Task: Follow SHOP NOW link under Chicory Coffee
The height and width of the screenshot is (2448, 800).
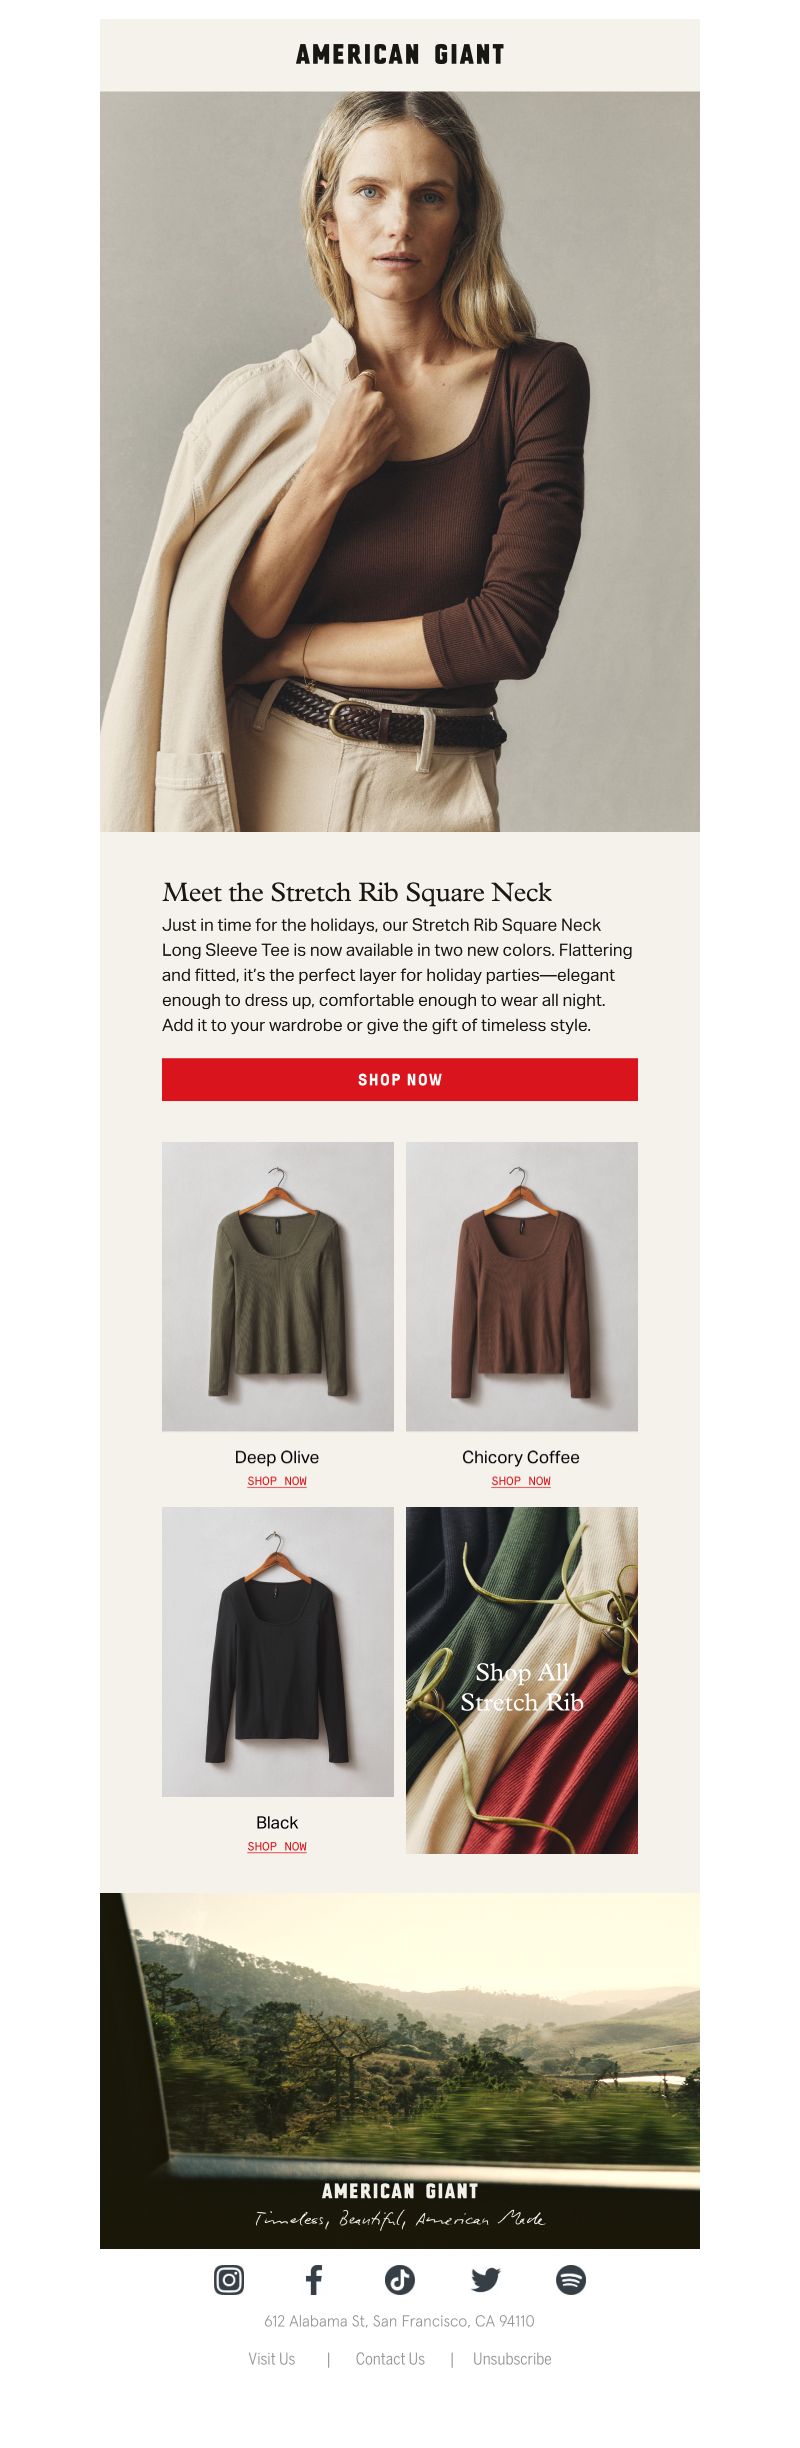Action: point(521,1481)
